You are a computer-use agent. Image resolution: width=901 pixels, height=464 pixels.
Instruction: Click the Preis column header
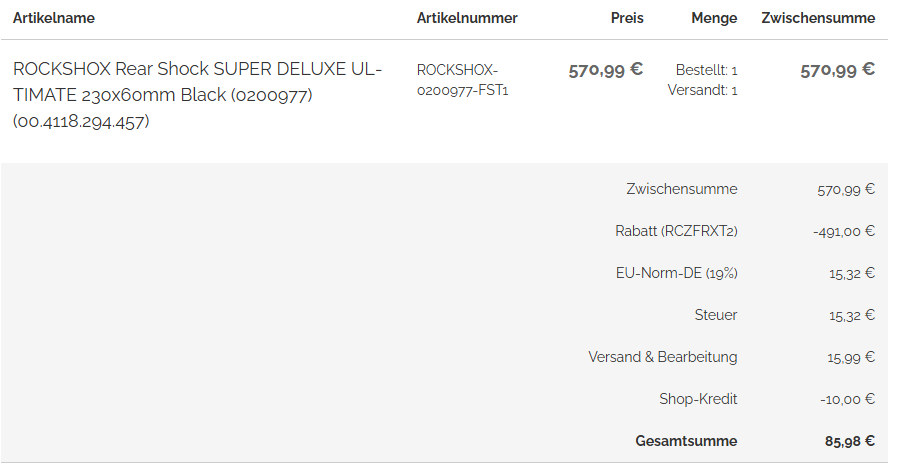pos(627,18)
